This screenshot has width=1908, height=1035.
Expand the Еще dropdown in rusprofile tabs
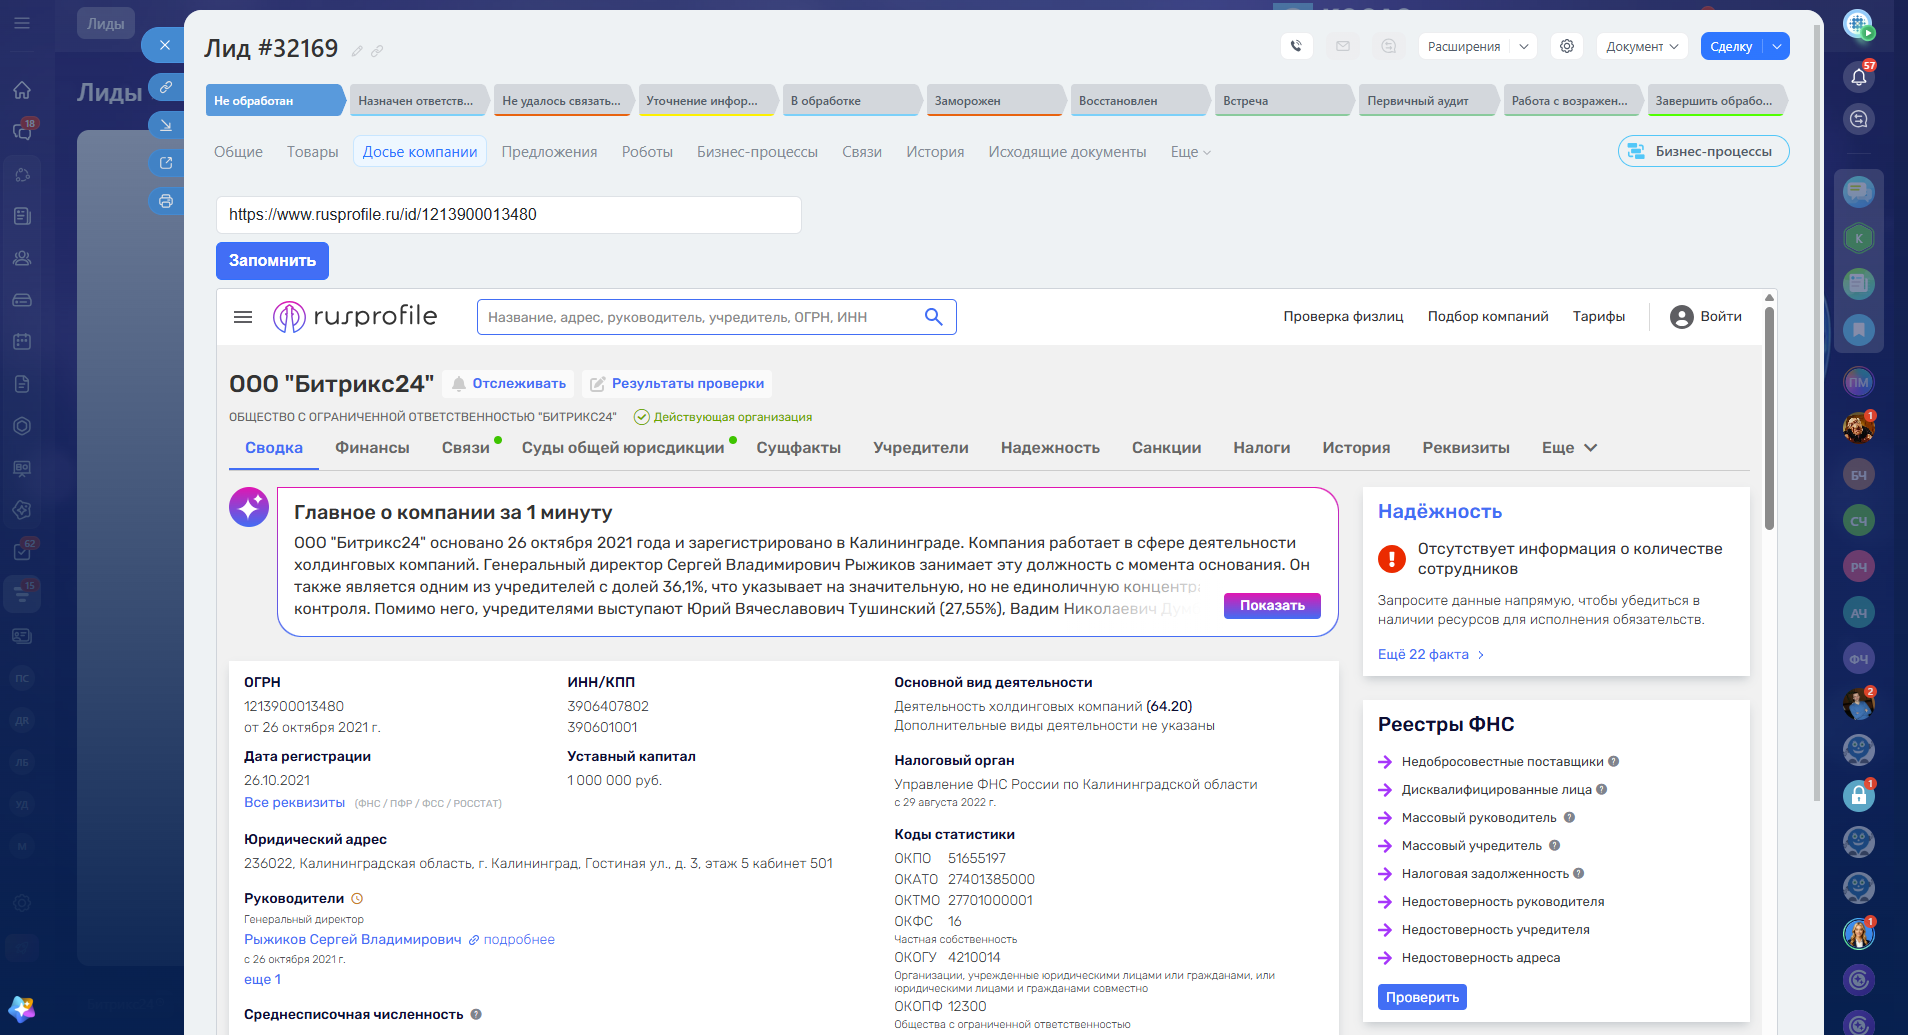pos(1569,448)
